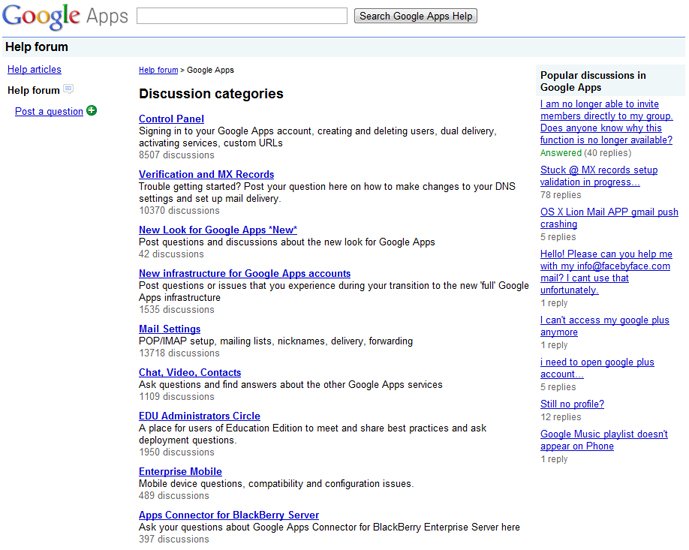Click the 13718 discussions count text
This screenshot has width=689, height=550.
pyautogui.click(x=179, y=353)
